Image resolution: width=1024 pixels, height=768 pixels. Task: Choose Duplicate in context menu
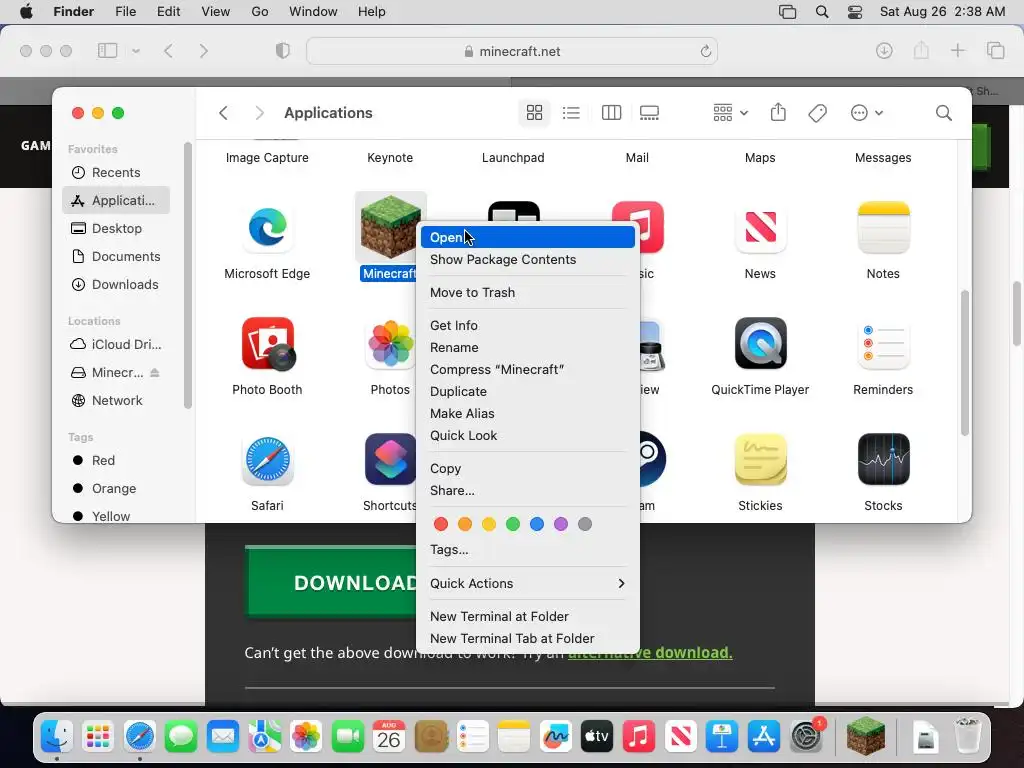tap(528, 391)
